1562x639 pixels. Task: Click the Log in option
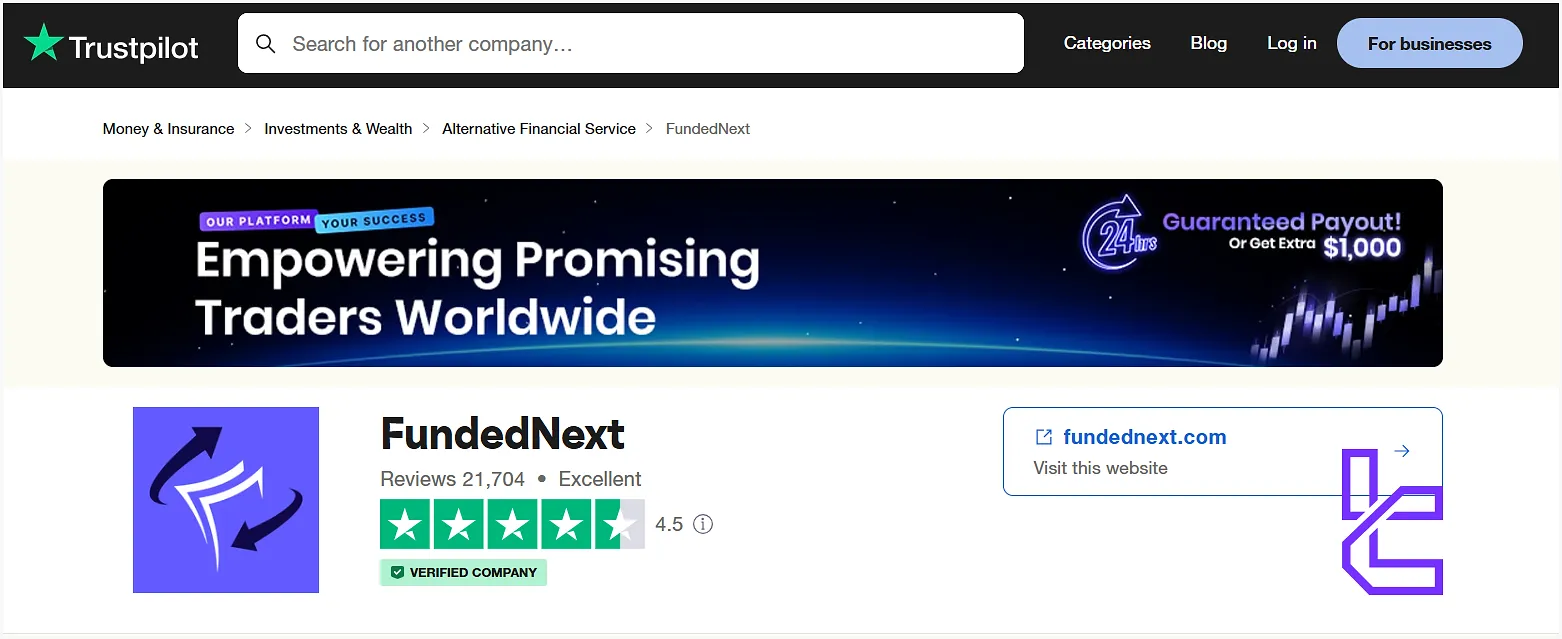pyautogui.click(x=1291, y=43)
